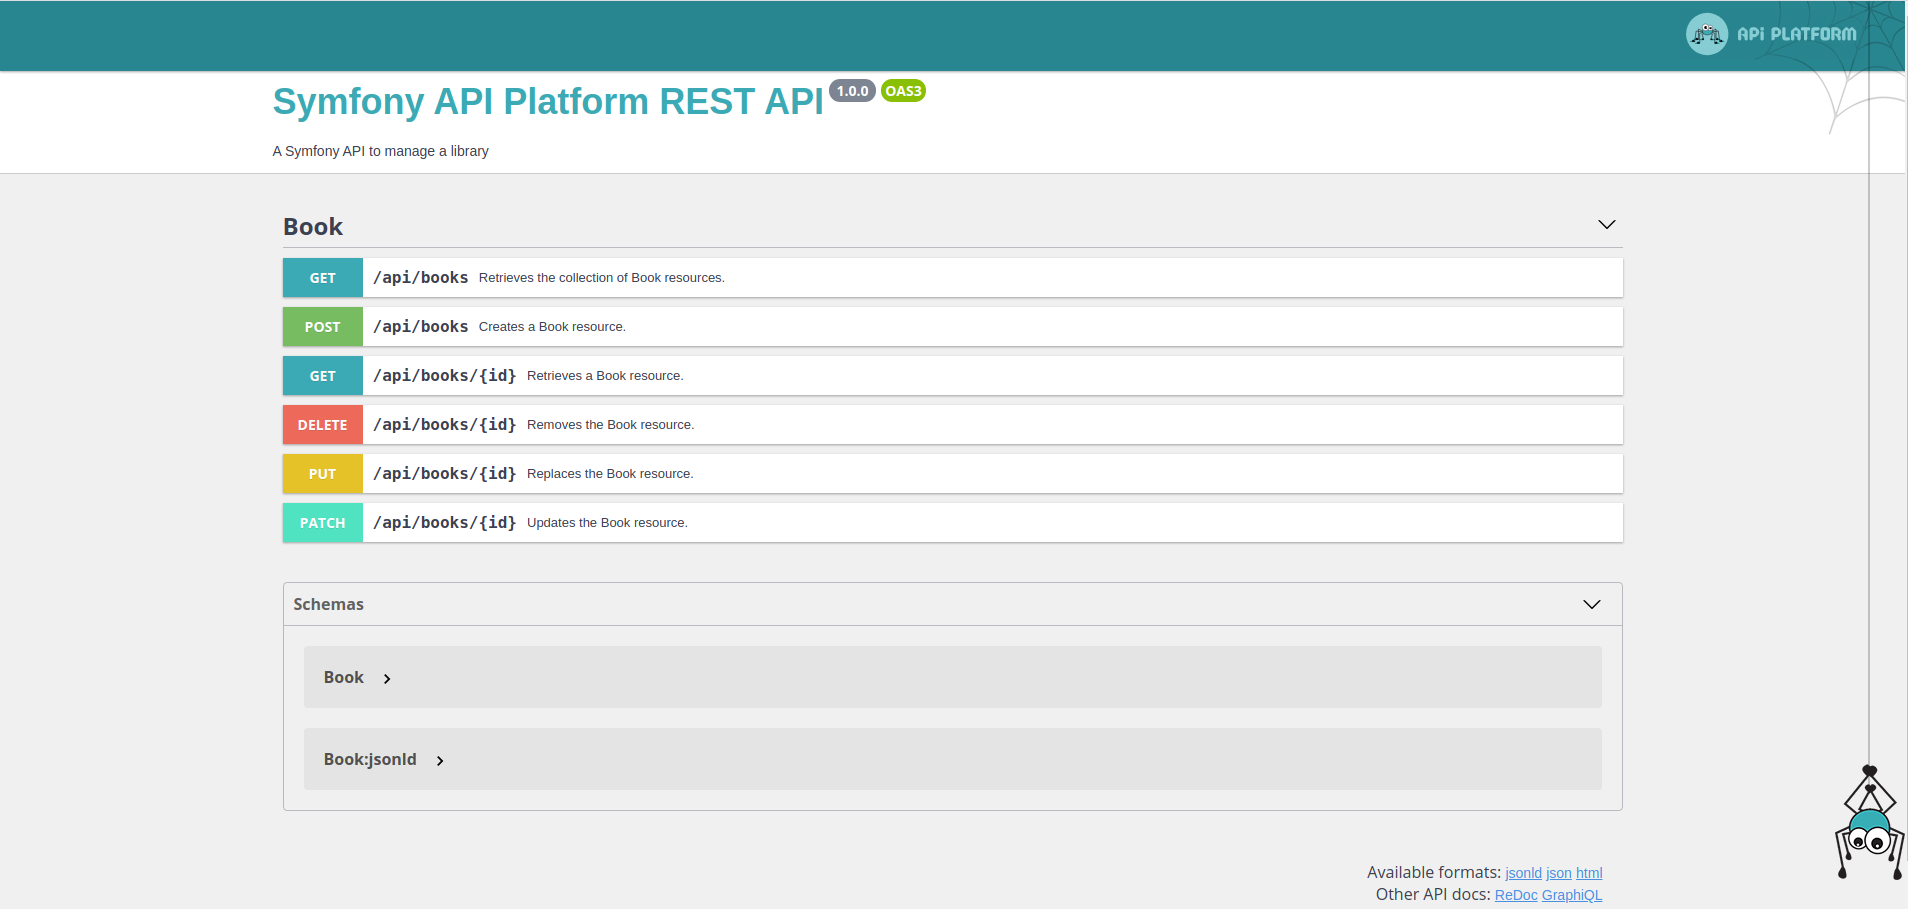The width and height of the screenshot is (1908, 909).
Task: Collapse the Schemas section chevron
Action: click(1591, 604)
